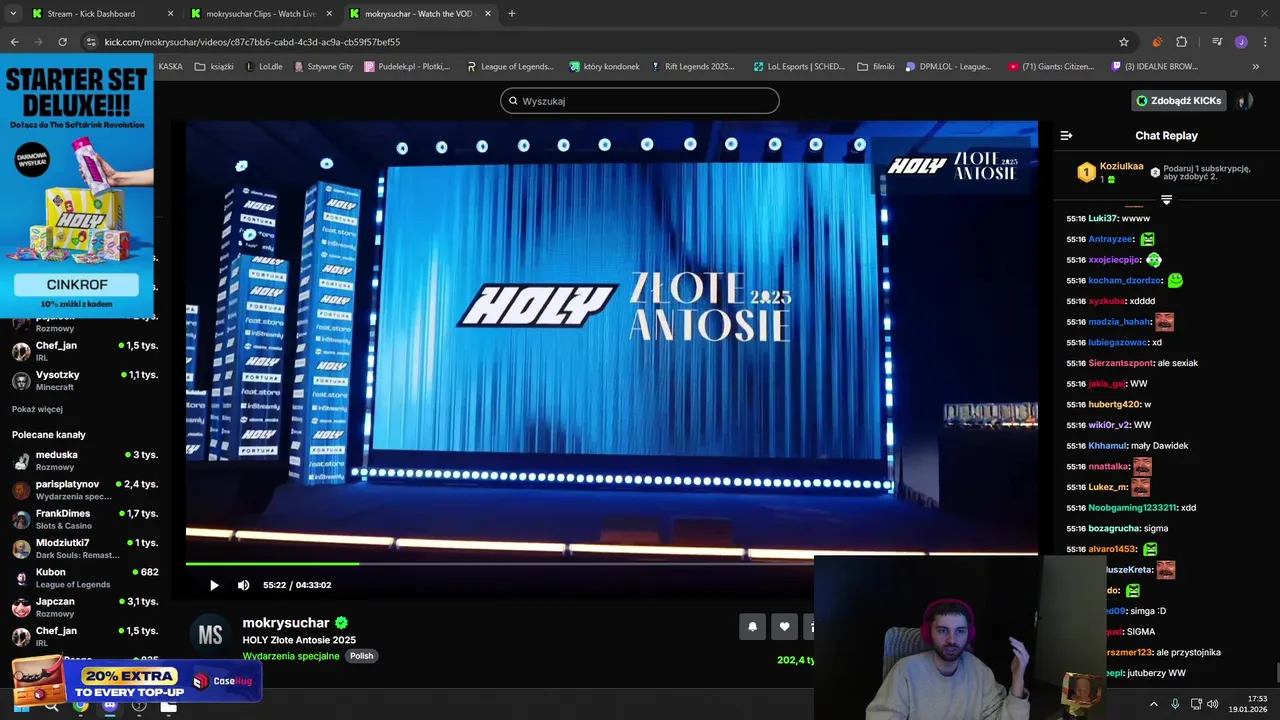1280x720 pixels.
Task: Click chat user Luki37
Action: pyautogui.click(x=1102, y=218)
